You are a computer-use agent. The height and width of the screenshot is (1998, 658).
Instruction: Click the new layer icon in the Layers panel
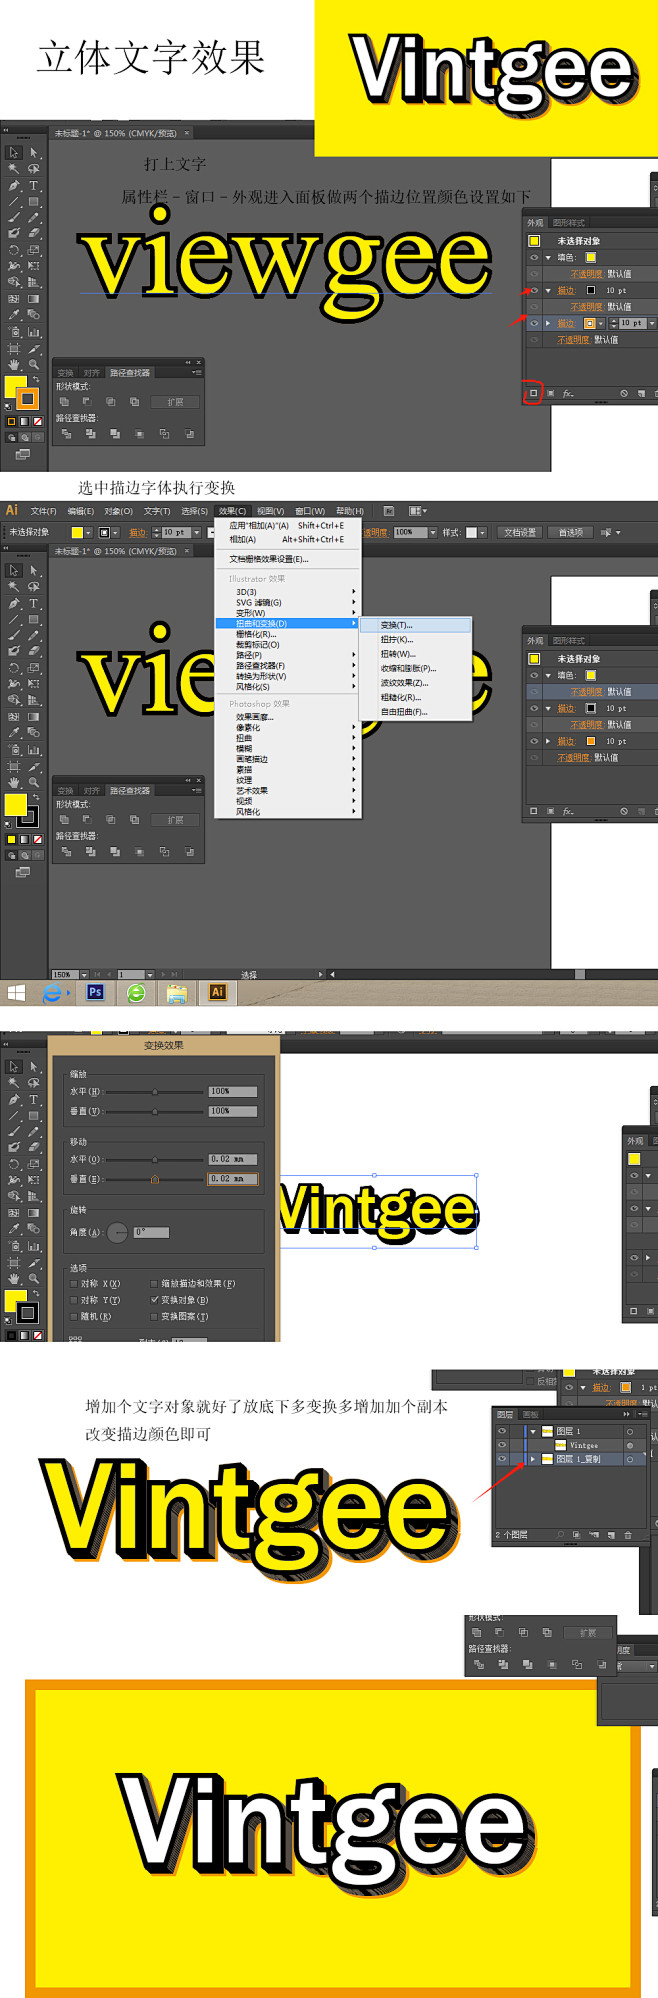[609, 1534]
